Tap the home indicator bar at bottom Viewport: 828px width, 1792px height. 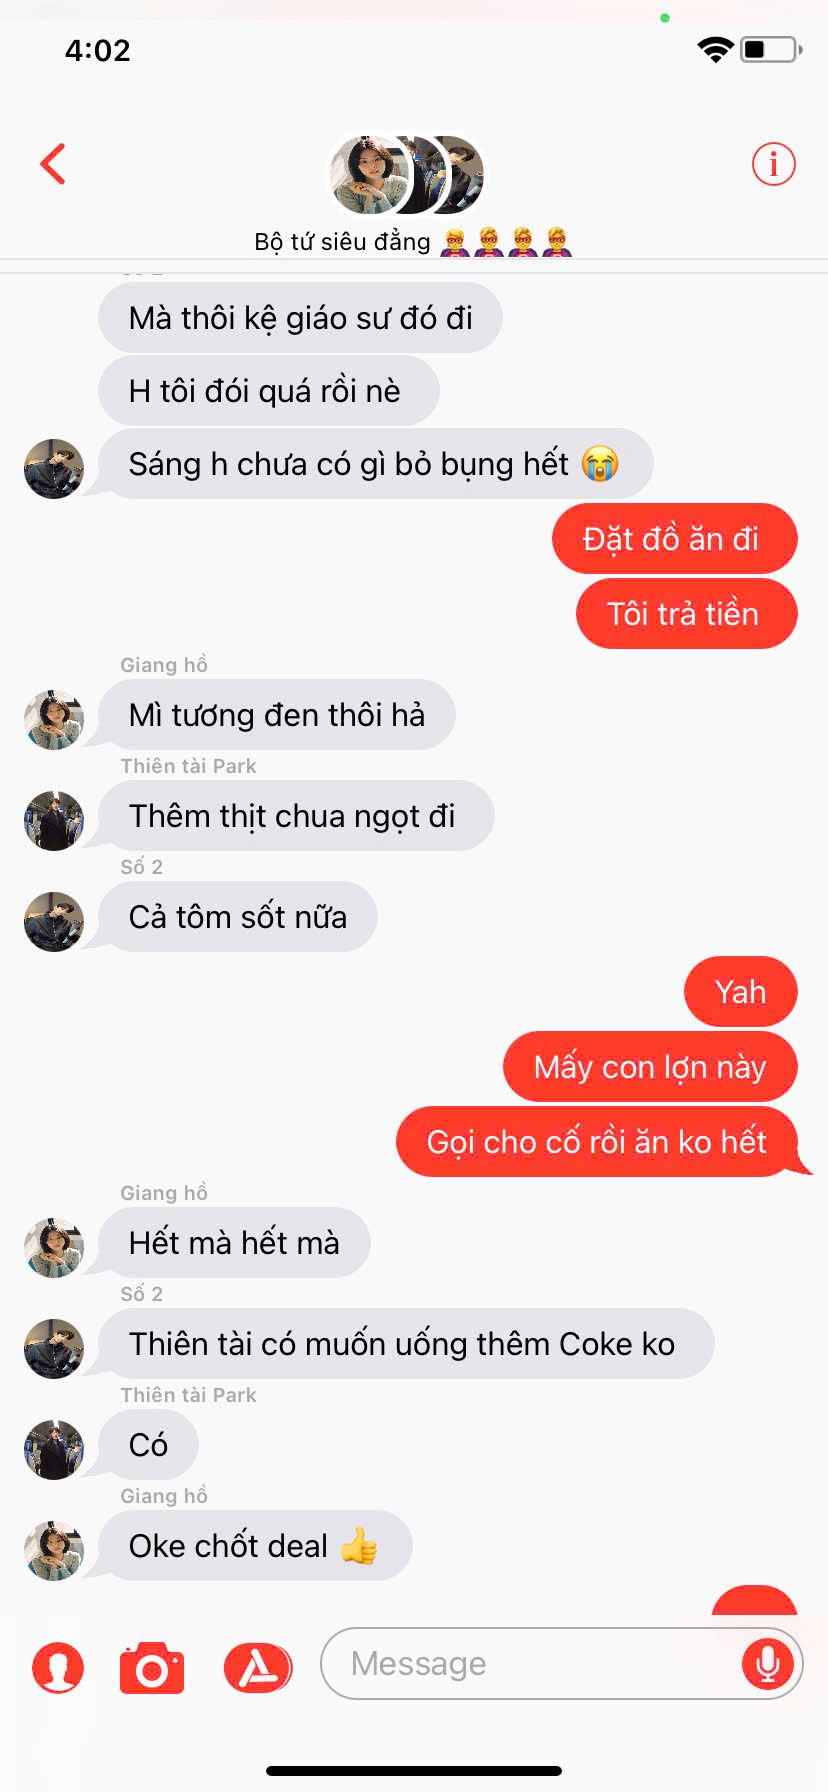414,1771
